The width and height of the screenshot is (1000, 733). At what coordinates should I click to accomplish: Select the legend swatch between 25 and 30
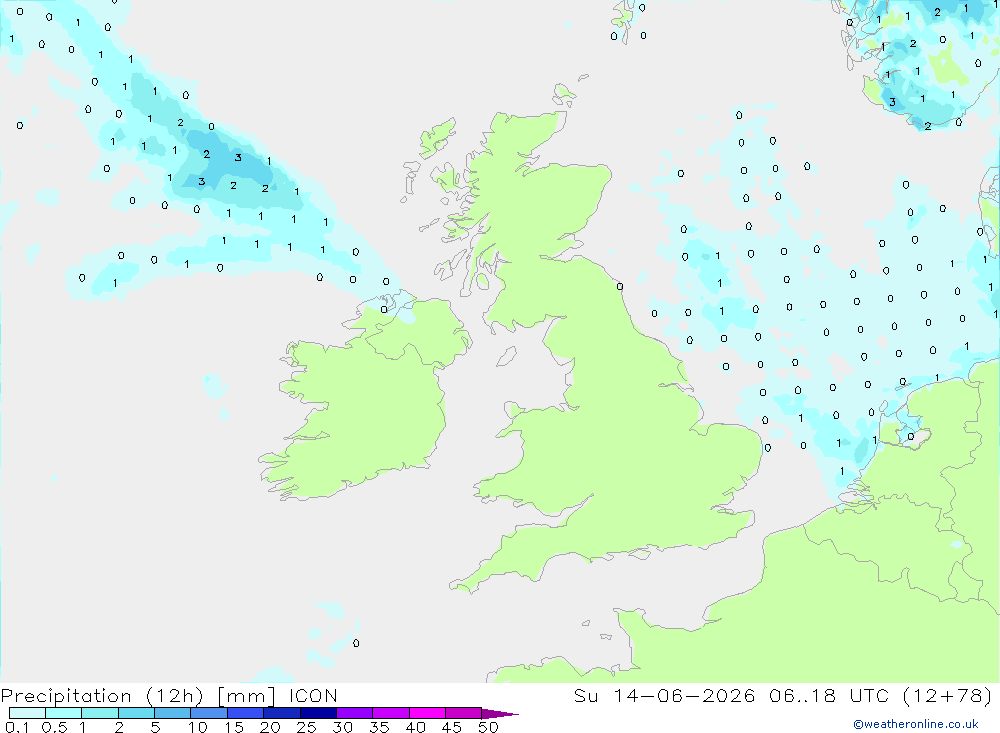[318, 713]
